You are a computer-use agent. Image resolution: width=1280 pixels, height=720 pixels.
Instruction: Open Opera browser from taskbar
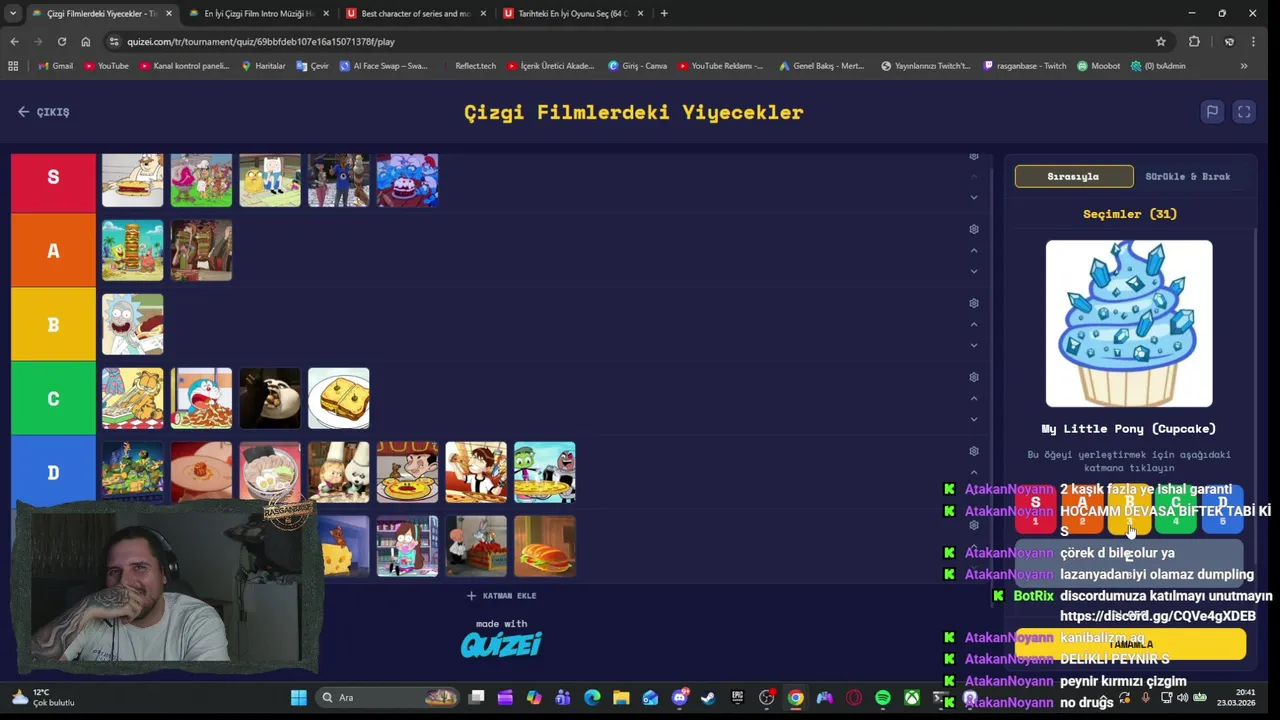click(854, 697)
